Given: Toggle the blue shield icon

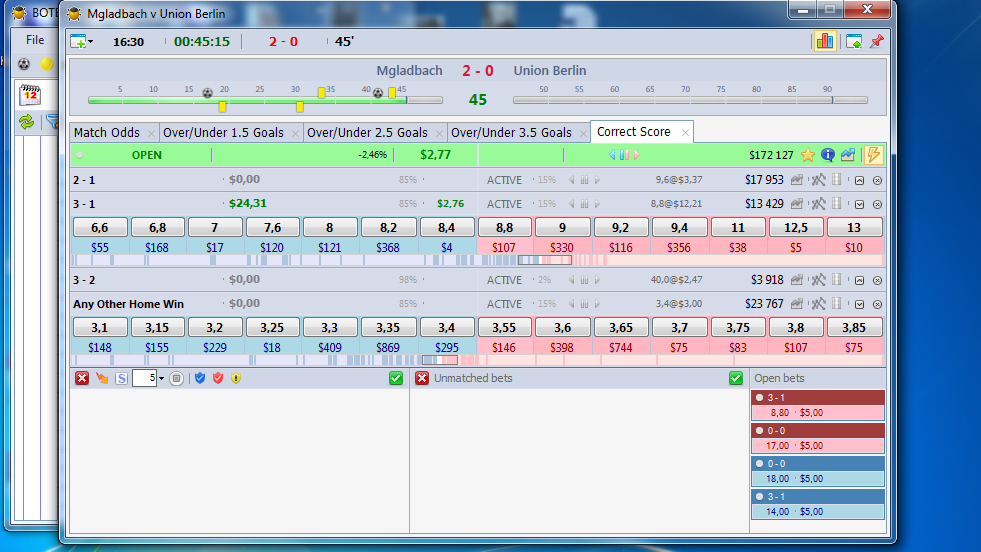Looking at the screenshot, I should click(x=200, y=378).
